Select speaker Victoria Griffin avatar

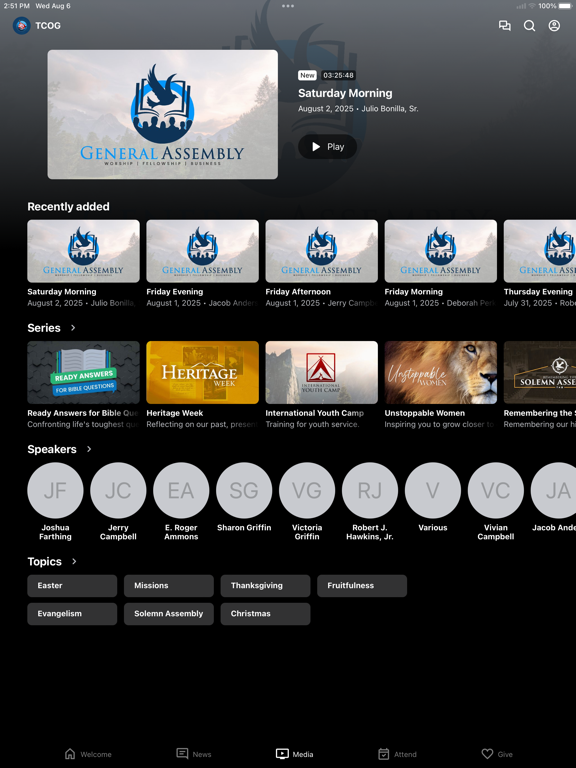point(307,490)
